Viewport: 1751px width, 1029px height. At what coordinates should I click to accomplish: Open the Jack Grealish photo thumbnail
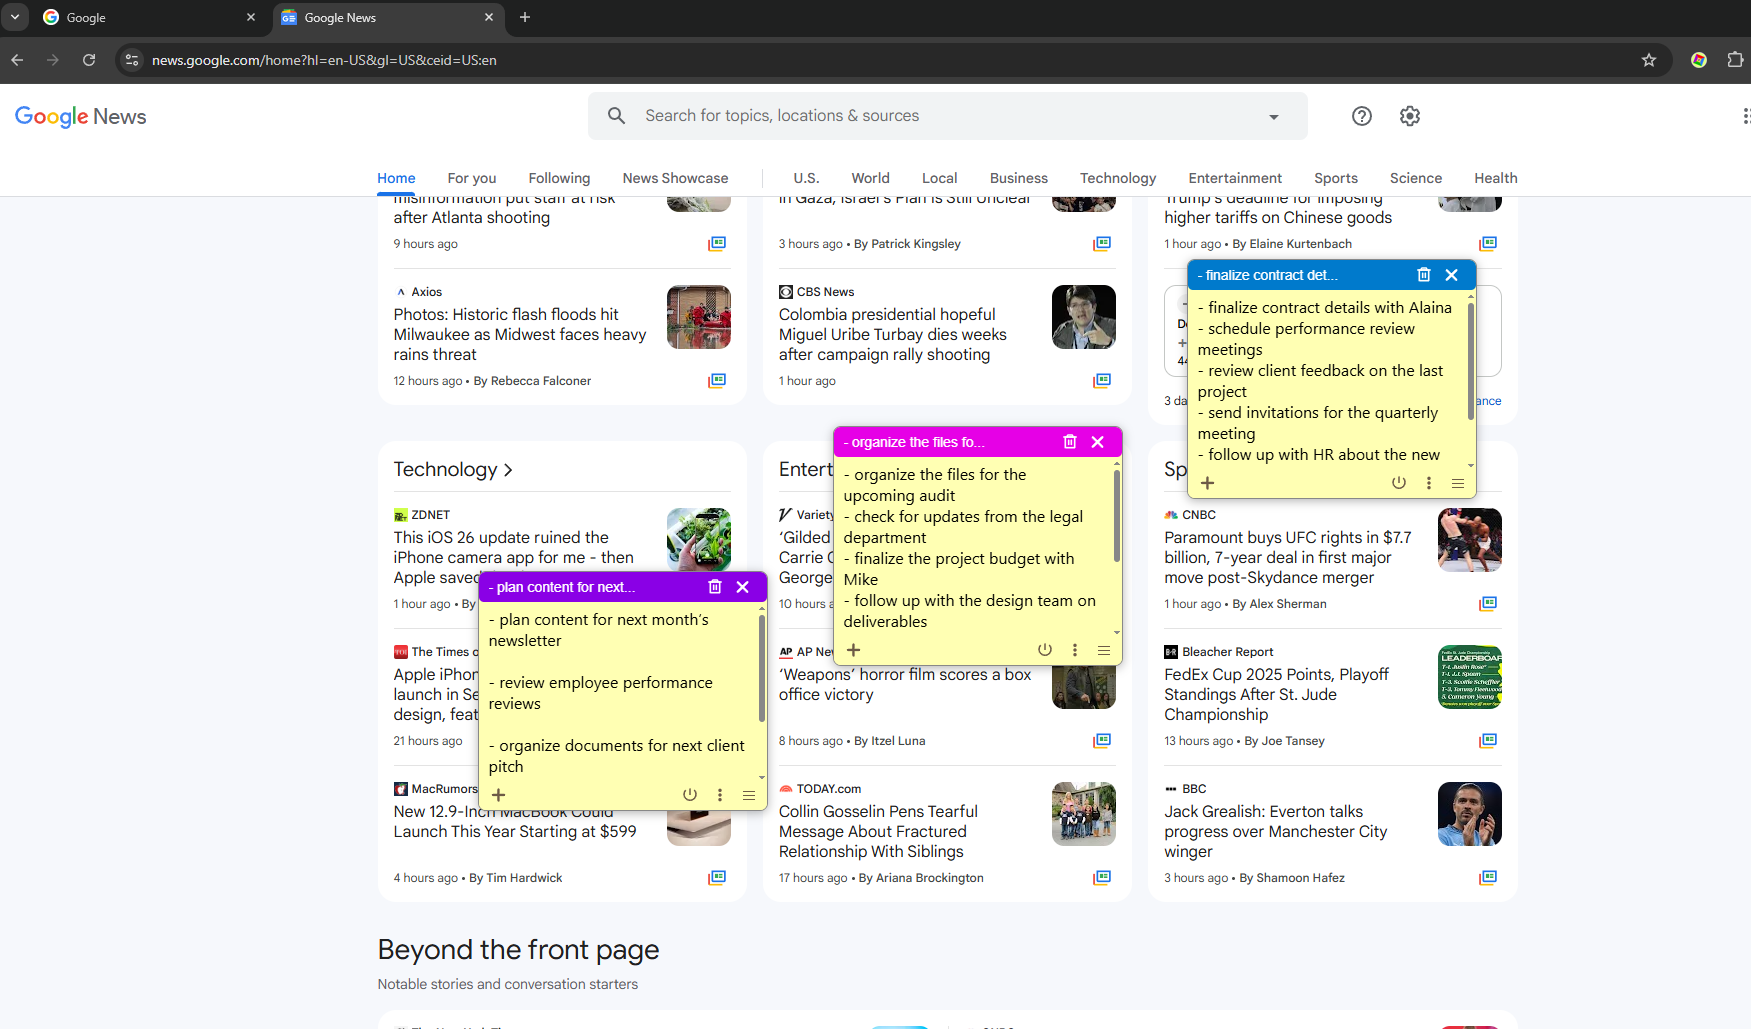point(1470,814)
